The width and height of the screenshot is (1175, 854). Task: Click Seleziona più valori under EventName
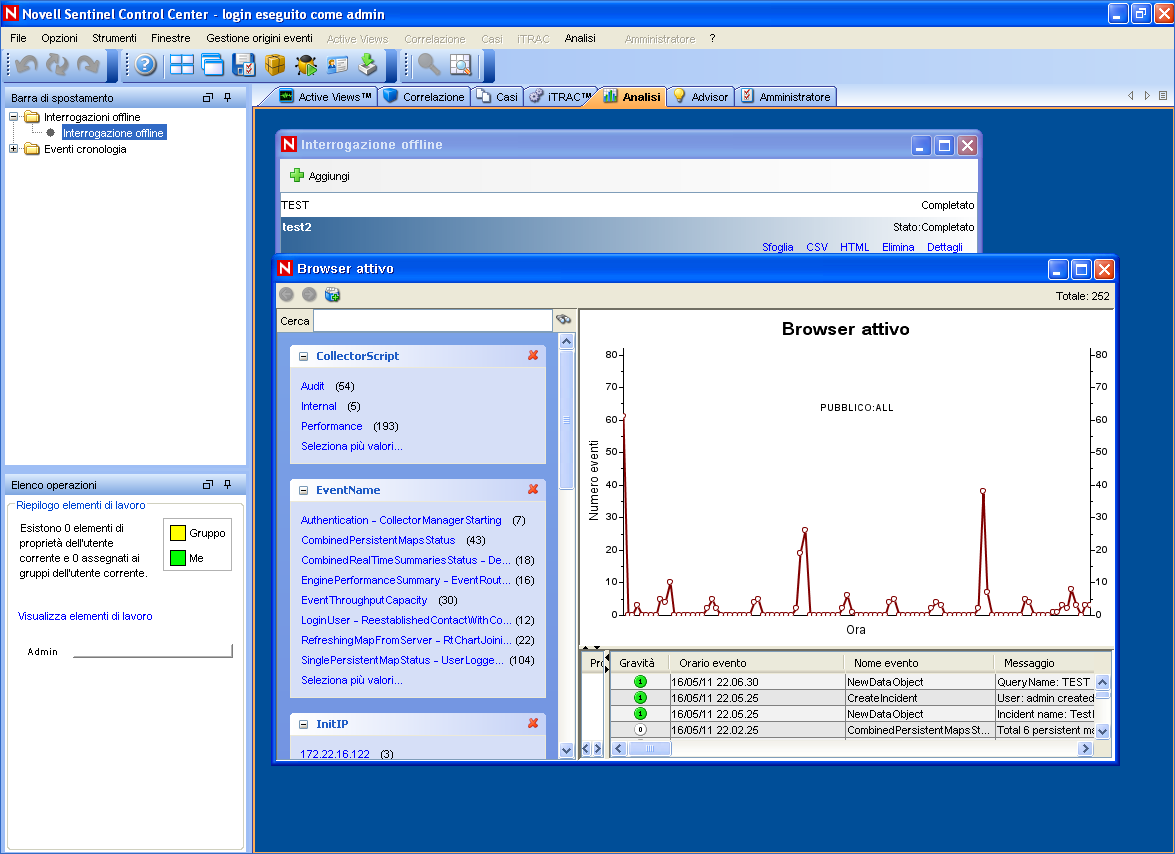(x=351, y=680)
